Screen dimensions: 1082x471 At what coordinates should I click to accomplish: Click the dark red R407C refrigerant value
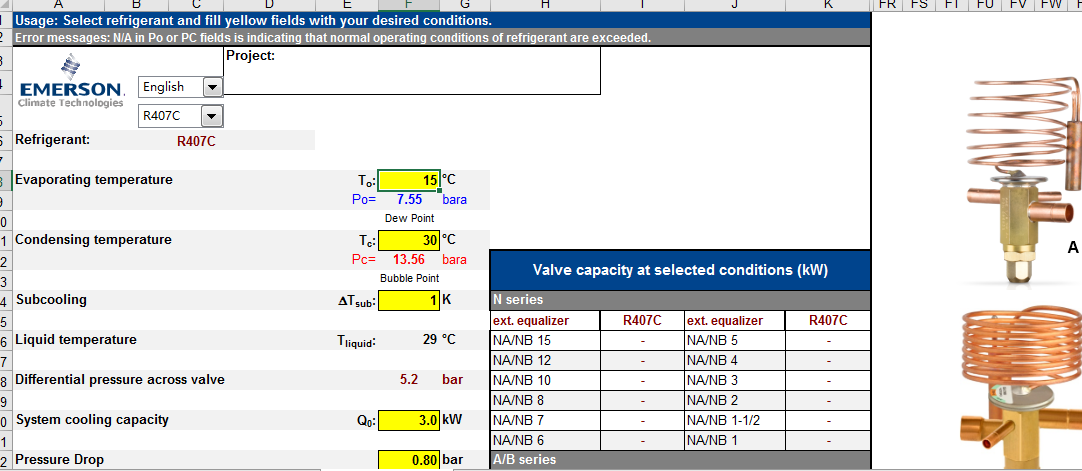pos(197,142)
